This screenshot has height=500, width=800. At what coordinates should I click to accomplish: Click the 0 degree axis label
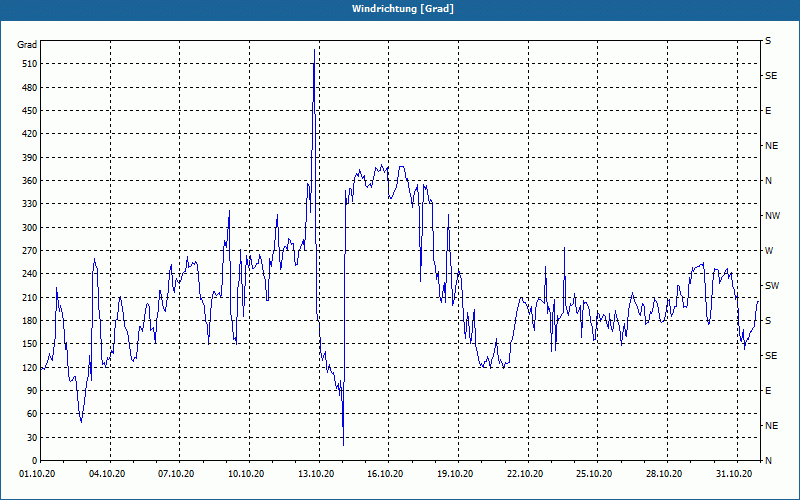pyautogui.click(x=35, y=460)
